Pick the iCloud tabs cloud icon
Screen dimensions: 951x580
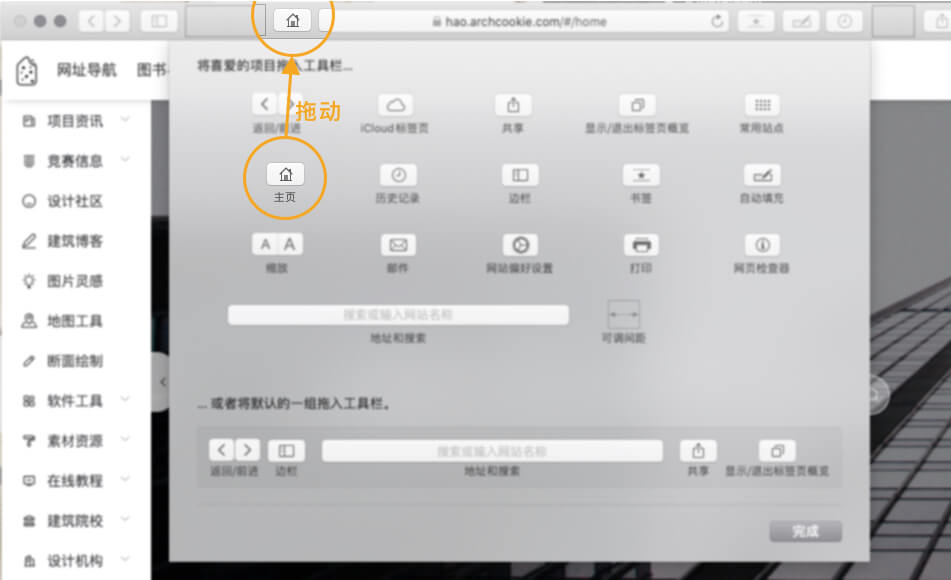pos(395,106)
